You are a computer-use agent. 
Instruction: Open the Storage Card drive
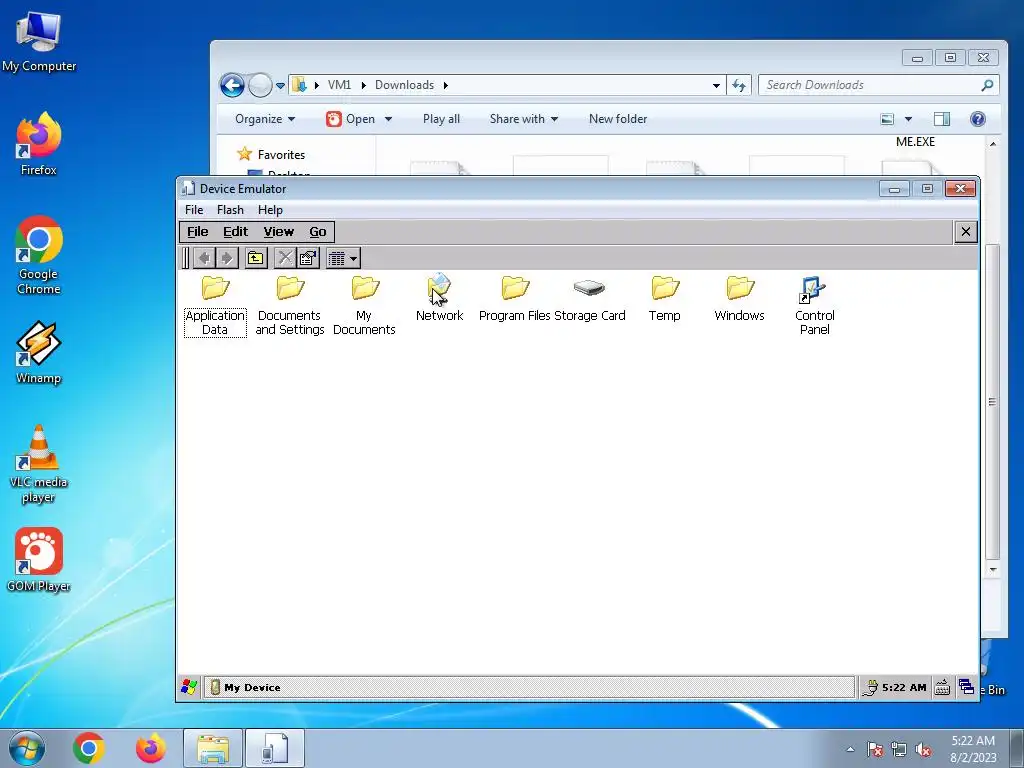pyautogui.click(x=590, y=298)
